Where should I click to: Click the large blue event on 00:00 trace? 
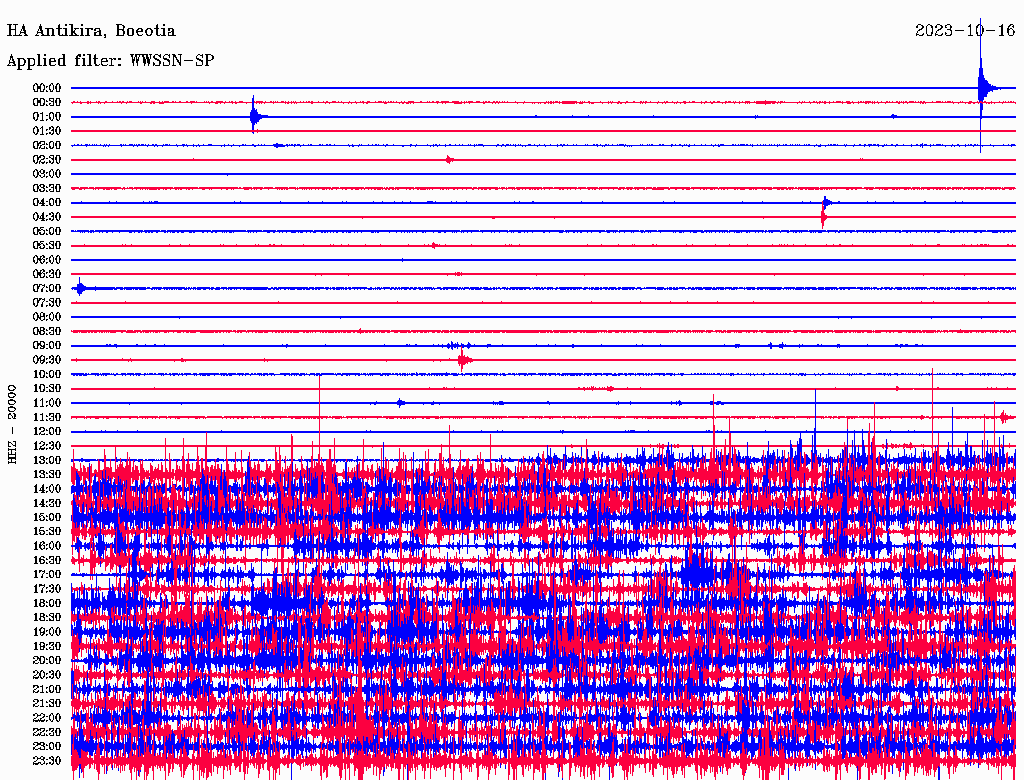tap(983, 90)
